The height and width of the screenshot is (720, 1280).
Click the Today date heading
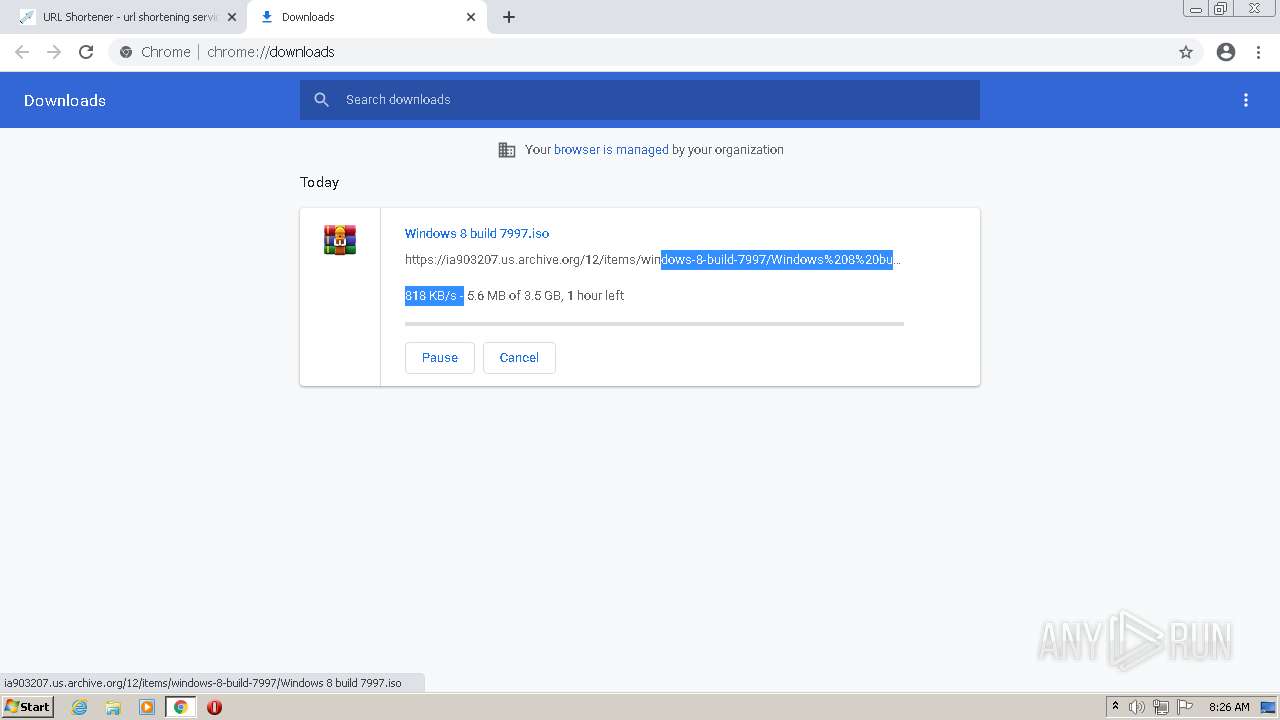(x=320, y=182)
